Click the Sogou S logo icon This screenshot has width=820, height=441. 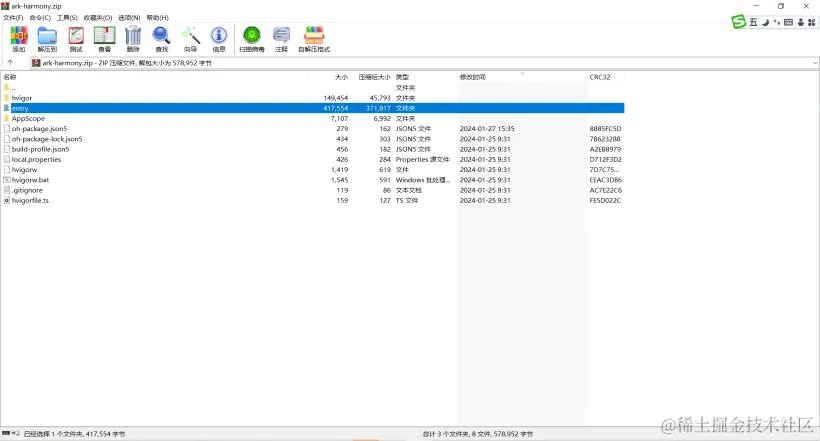738,21
